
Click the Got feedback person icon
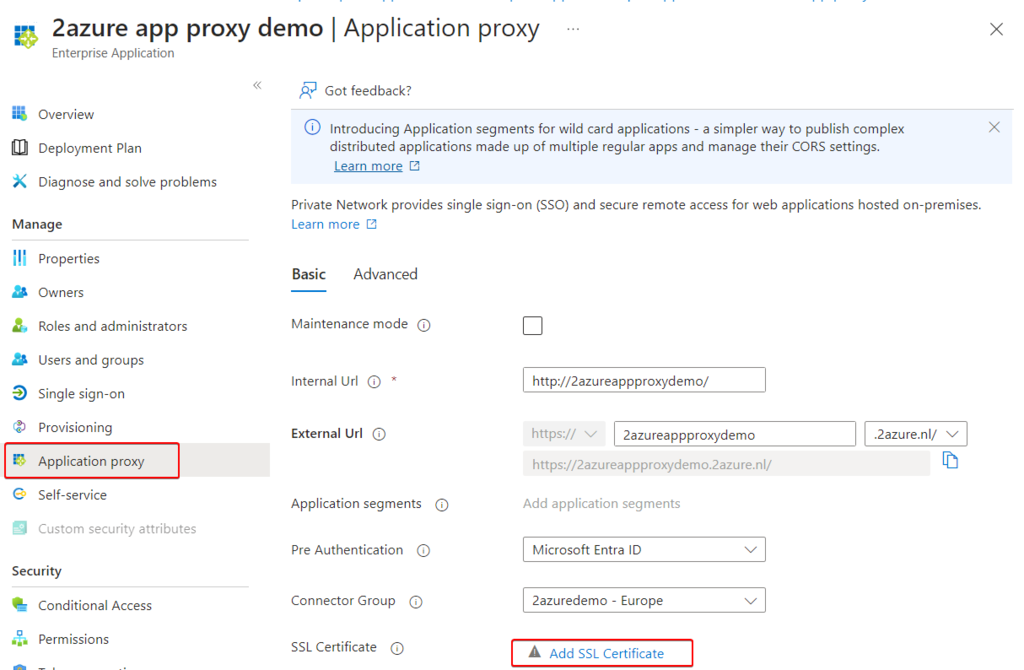point(308,90)
